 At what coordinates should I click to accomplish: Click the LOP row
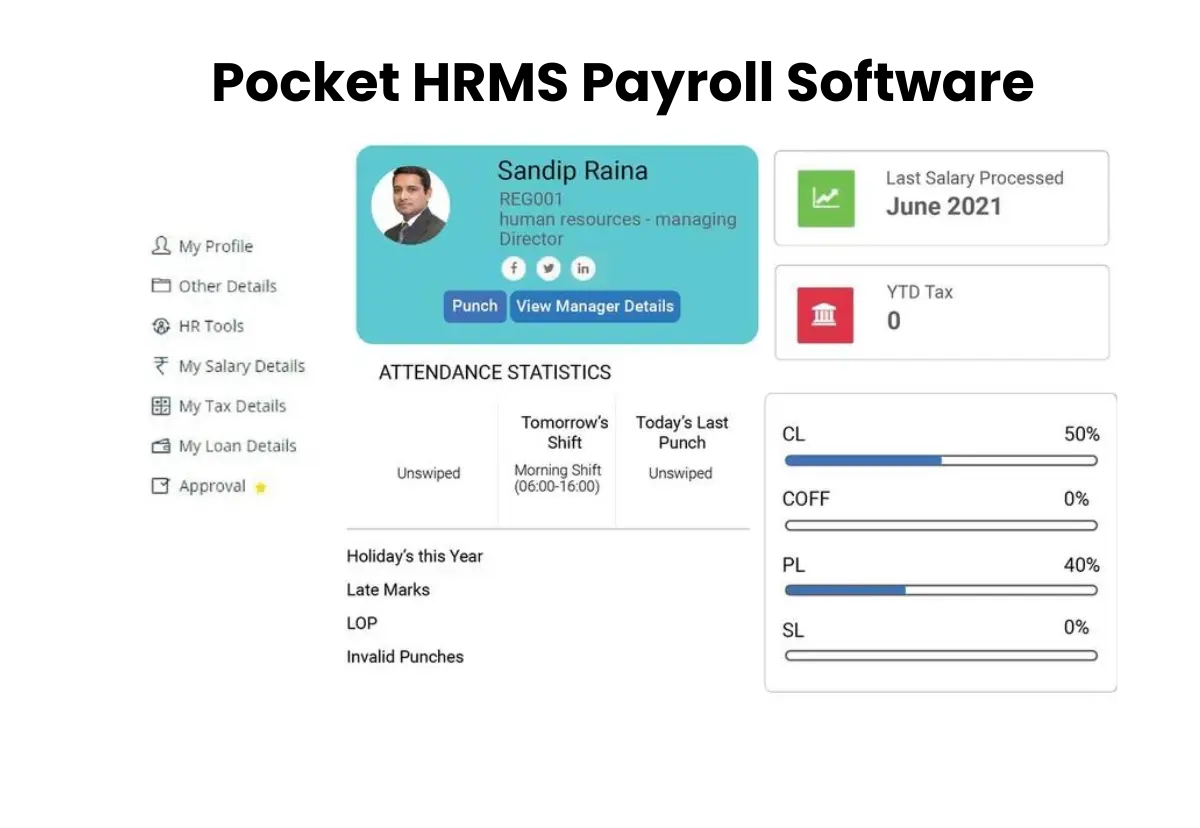362,623
